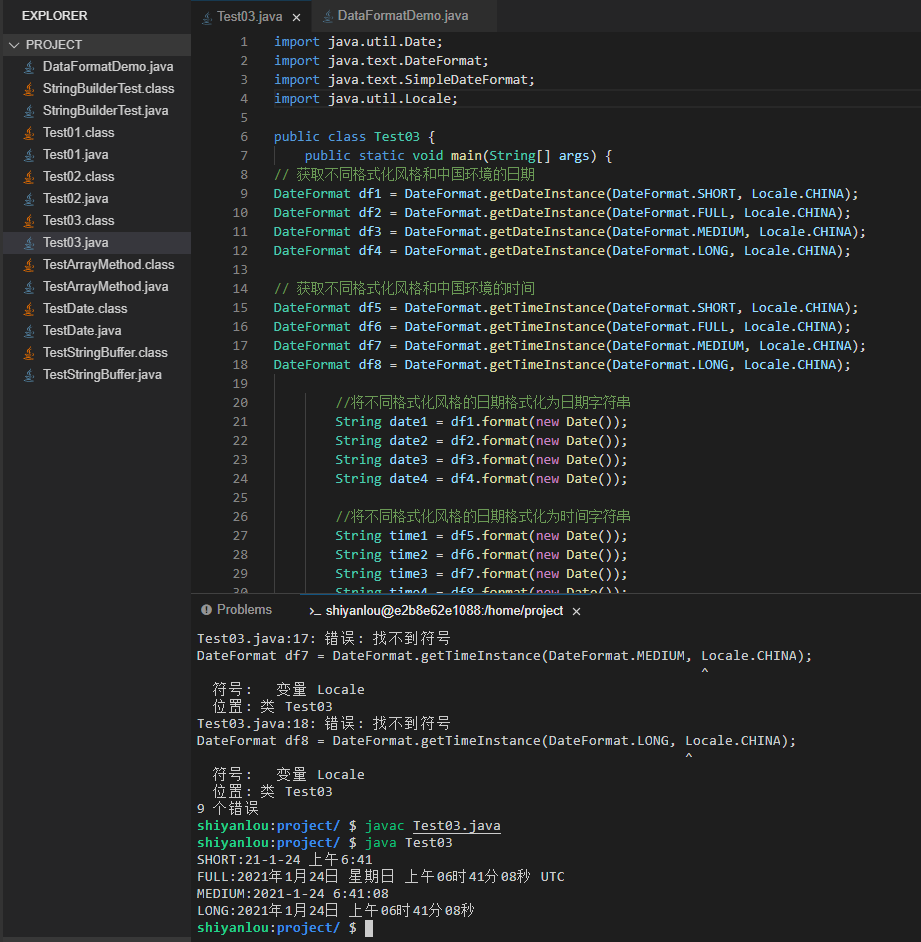Click the 'Test03.java:18' error message in terminal
Viewport: 921px width, 942px height.
[324, 723]
